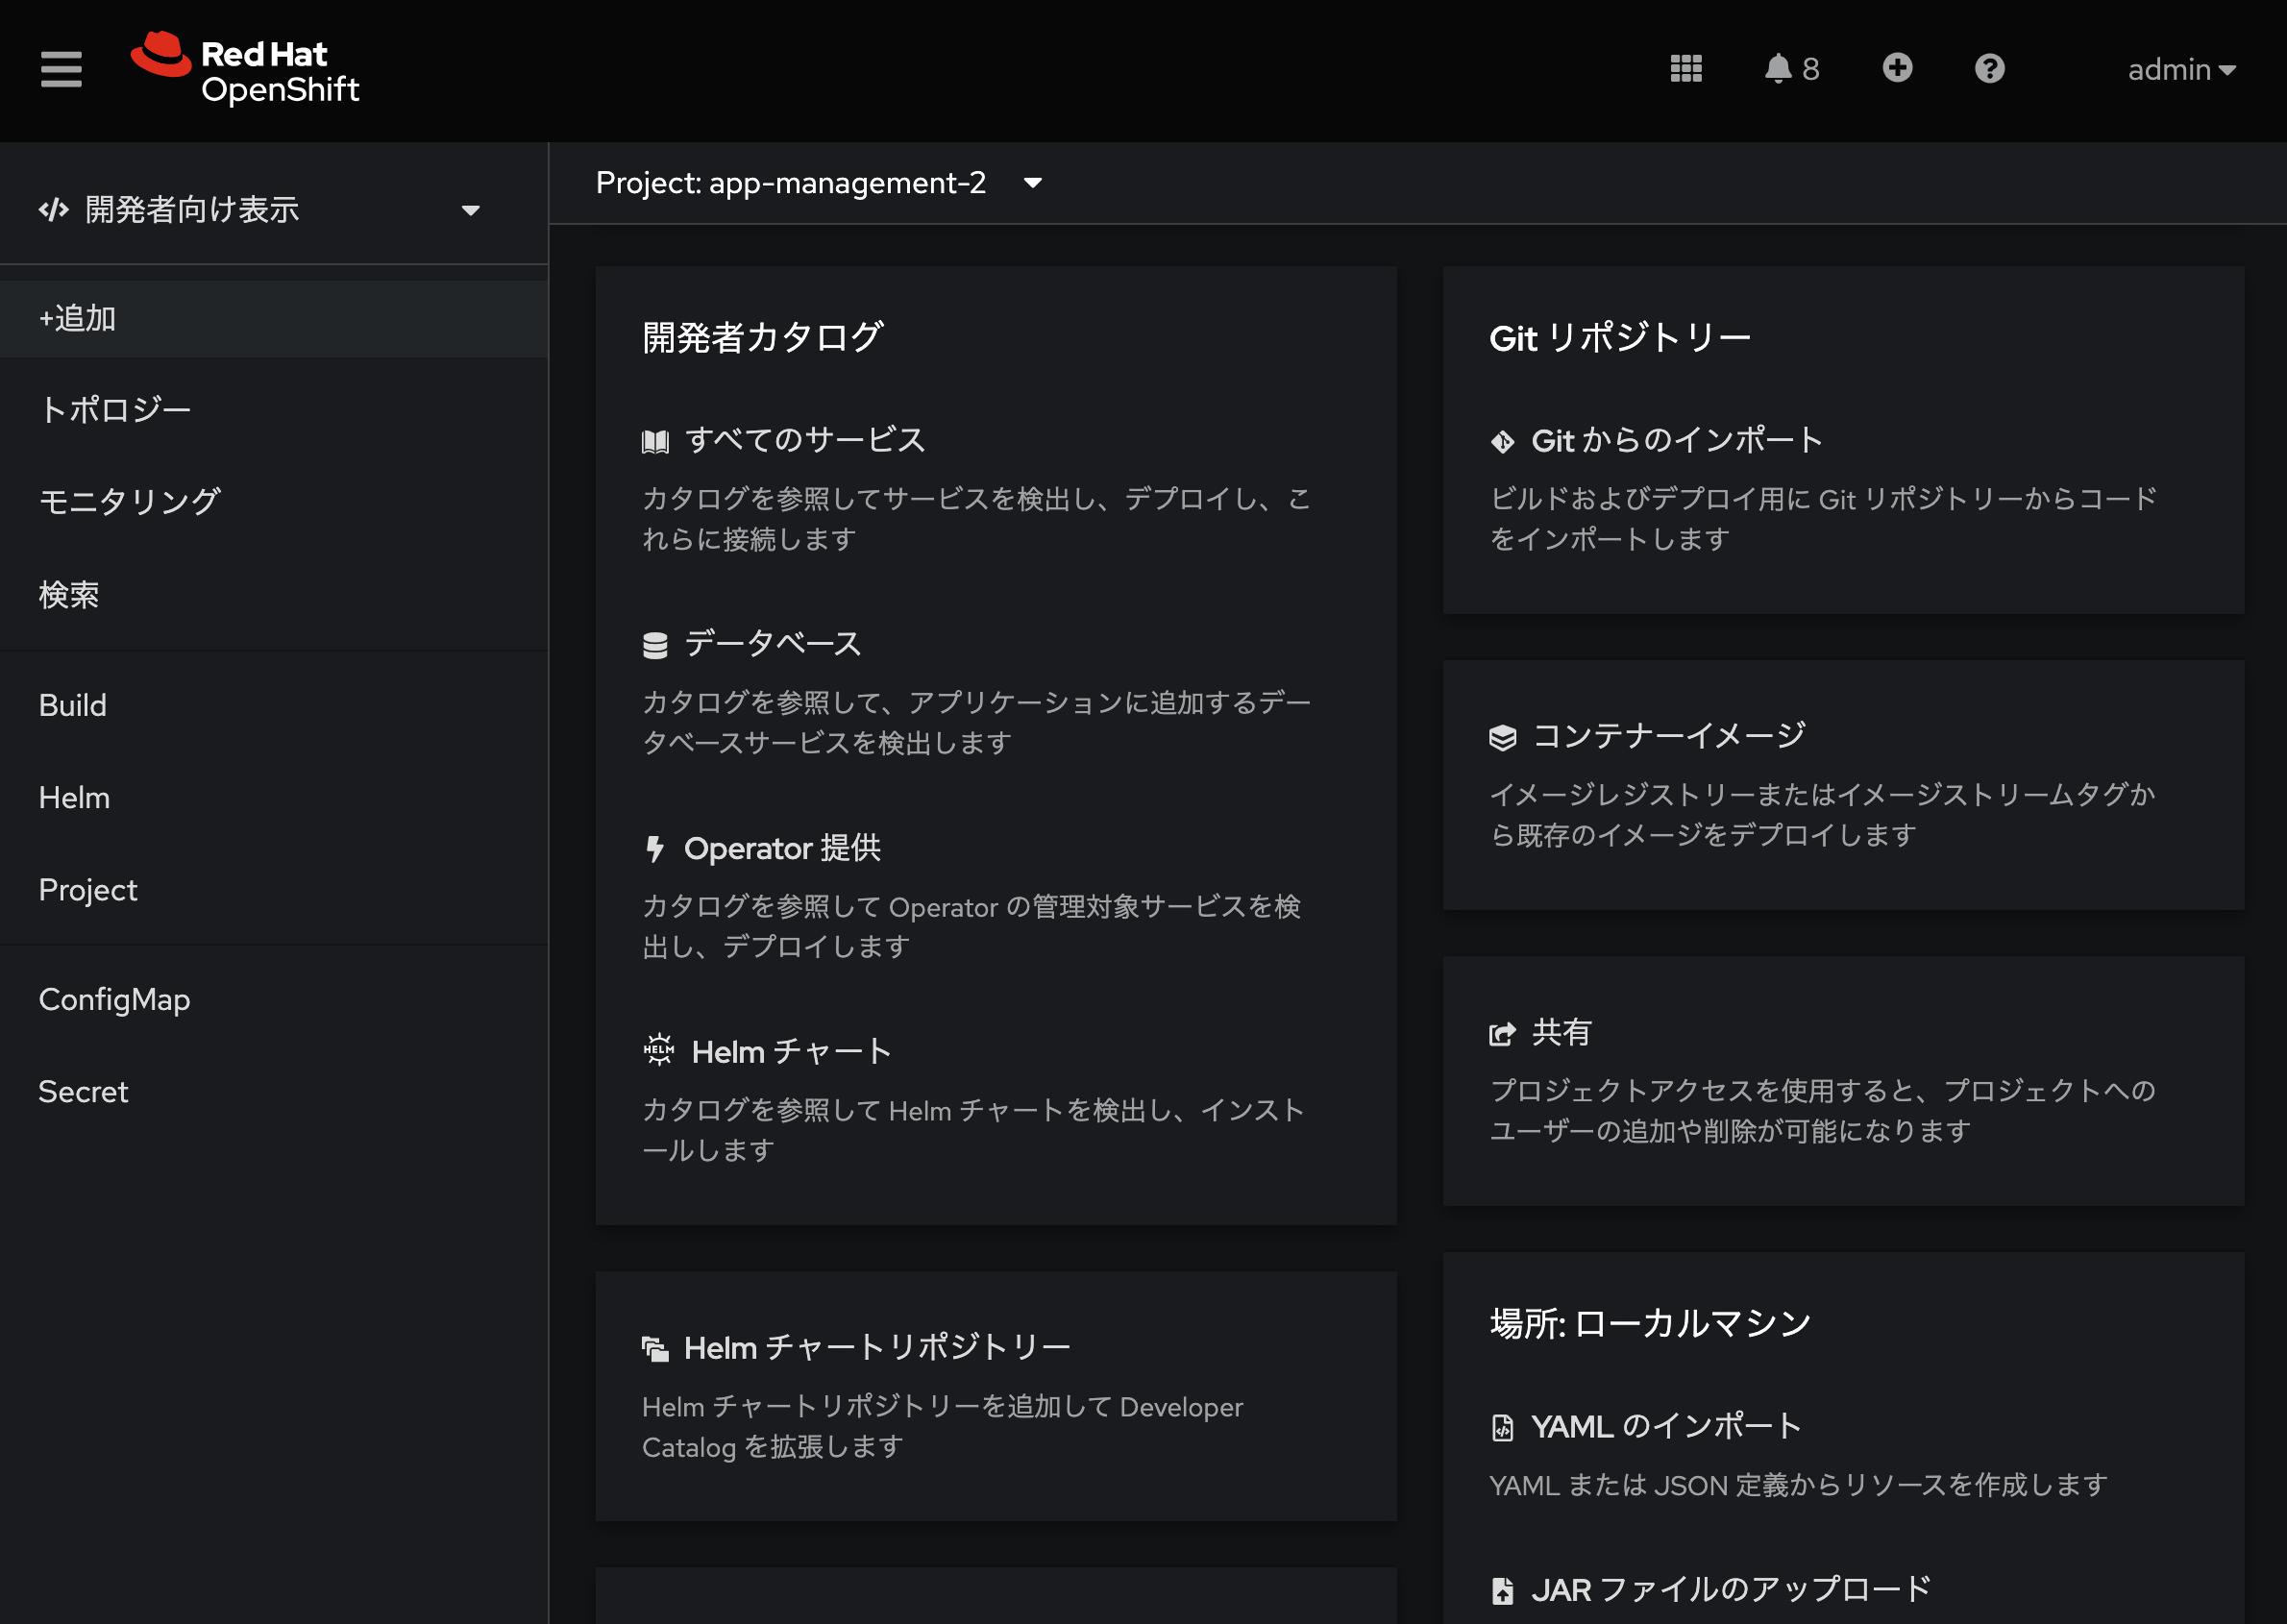Navigate to Helm in the sidebar

[x=274, y=797]
